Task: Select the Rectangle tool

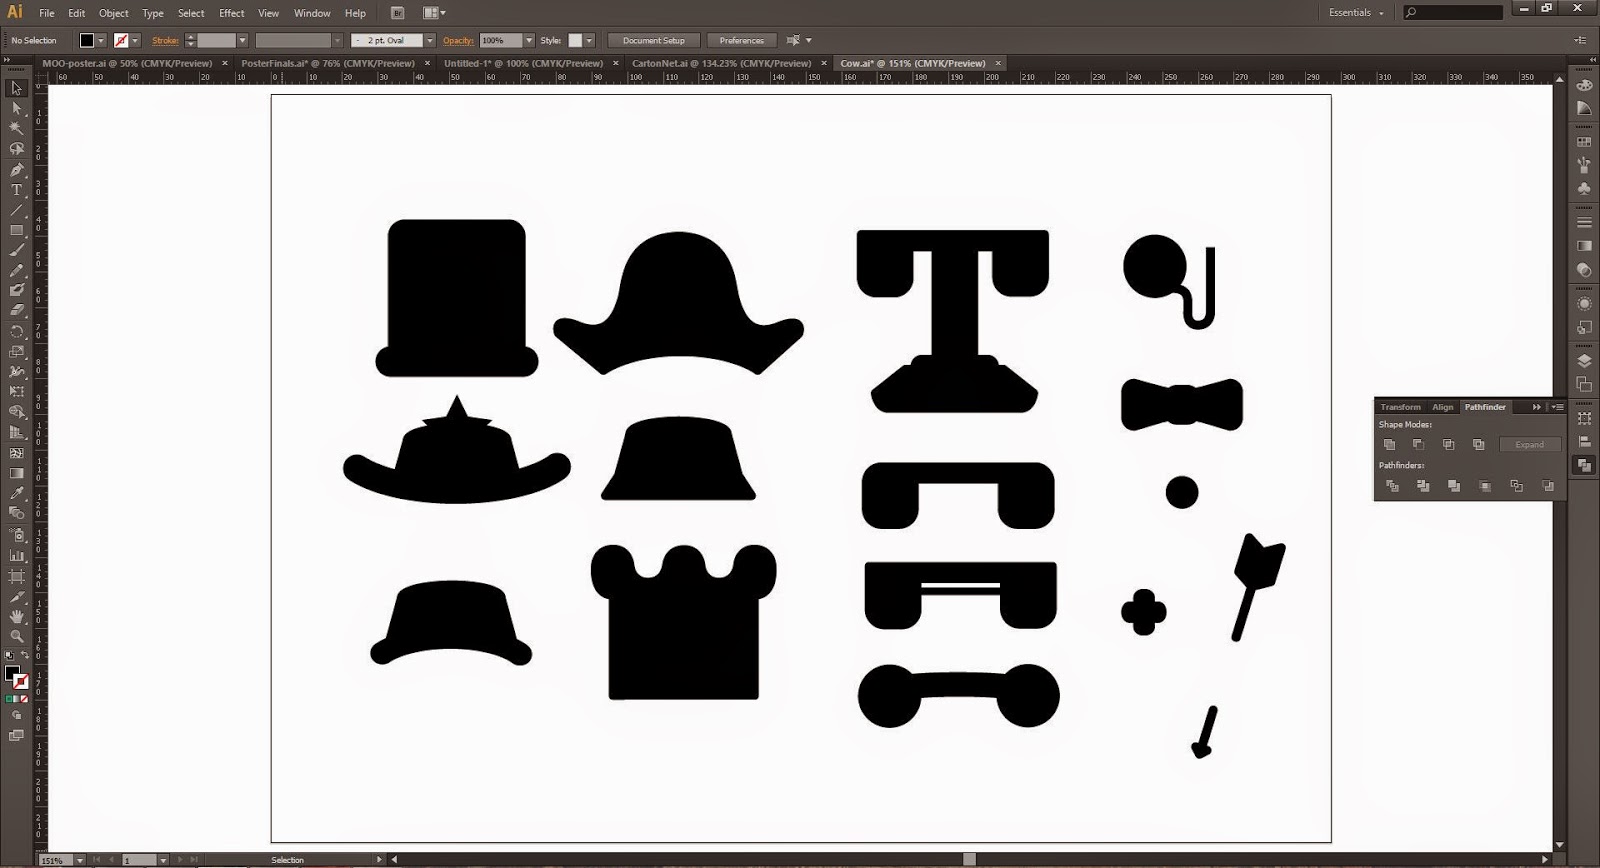Action: [x=16, y=230]
